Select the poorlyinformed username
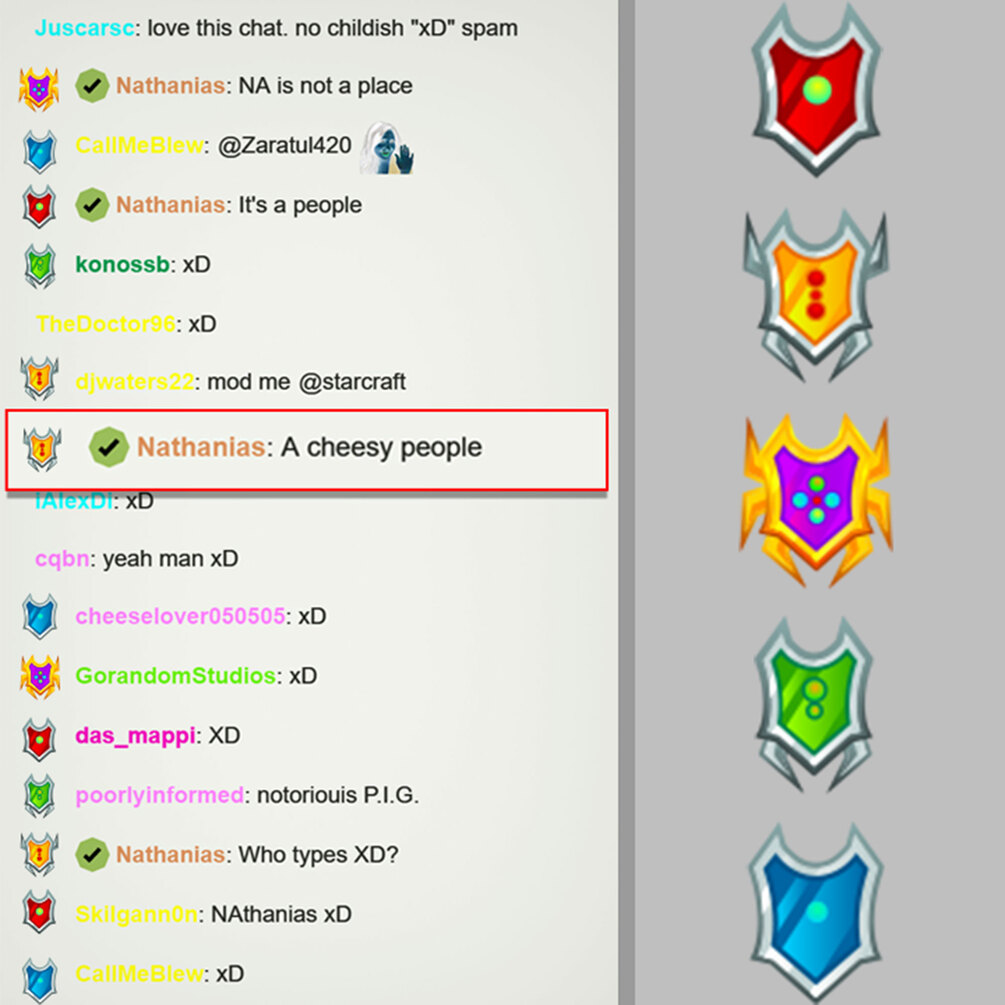The width and height of the screenshot is (1005, 1005). click(x=160, y=795)
